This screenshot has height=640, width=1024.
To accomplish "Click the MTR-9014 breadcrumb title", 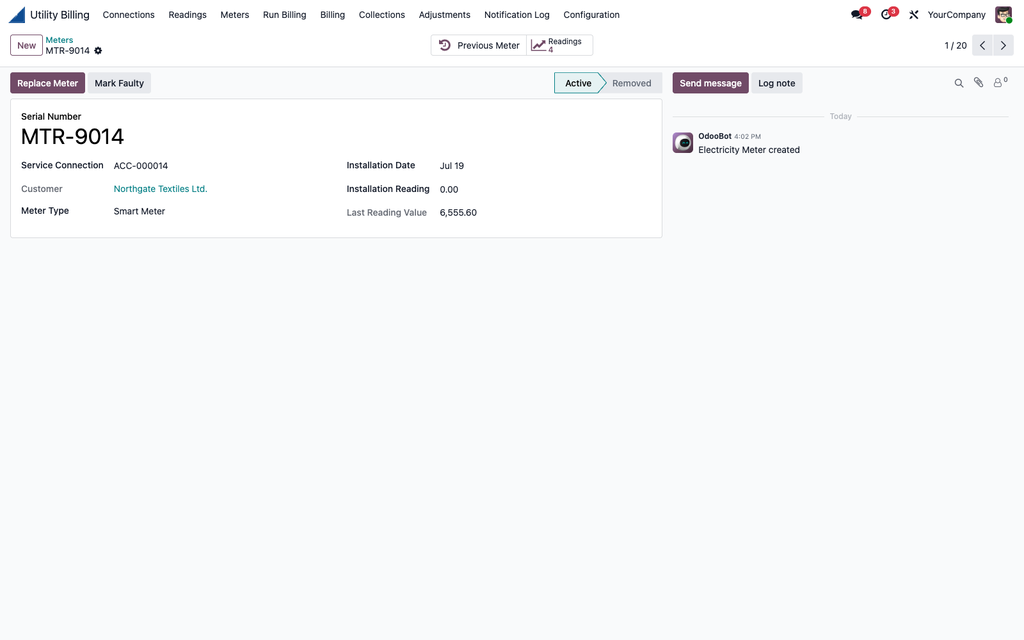I will 67,50.
